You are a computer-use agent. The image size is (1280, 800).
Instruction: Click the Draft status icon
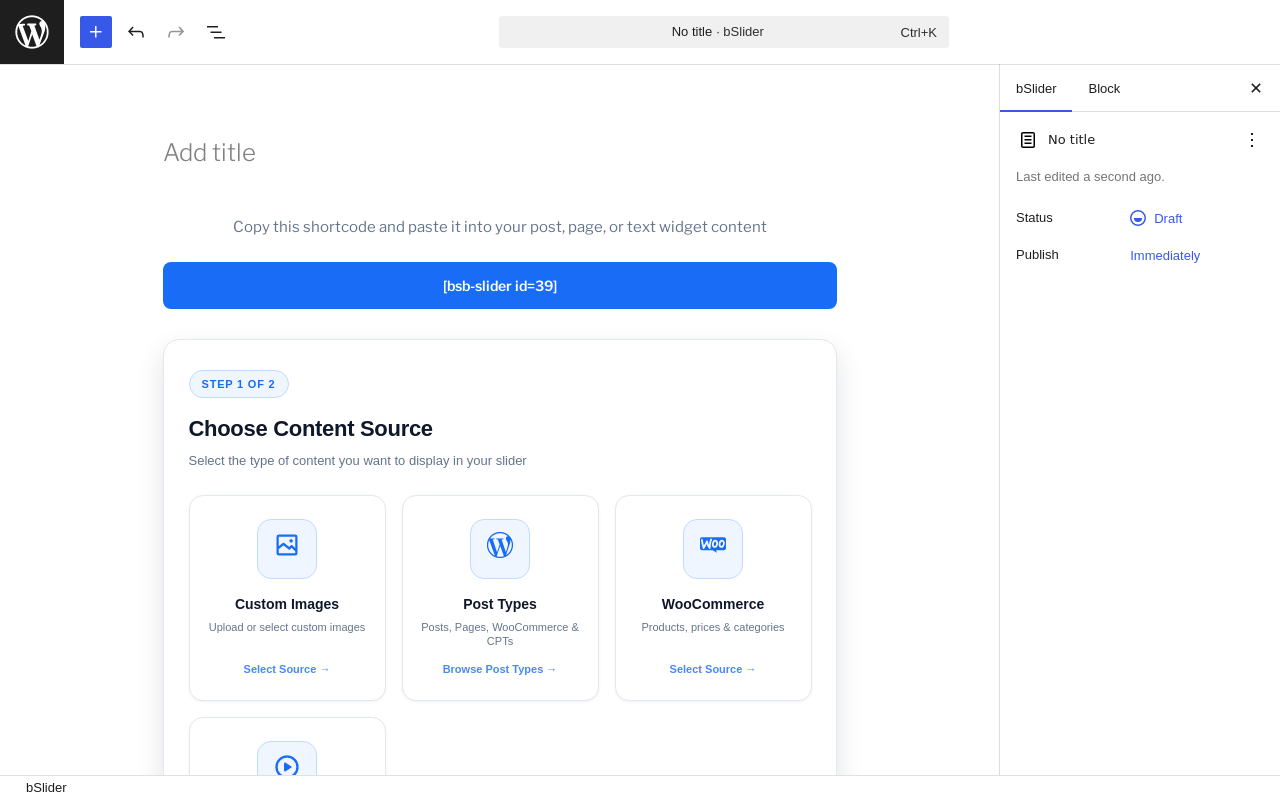click(x=1138, y=218)
